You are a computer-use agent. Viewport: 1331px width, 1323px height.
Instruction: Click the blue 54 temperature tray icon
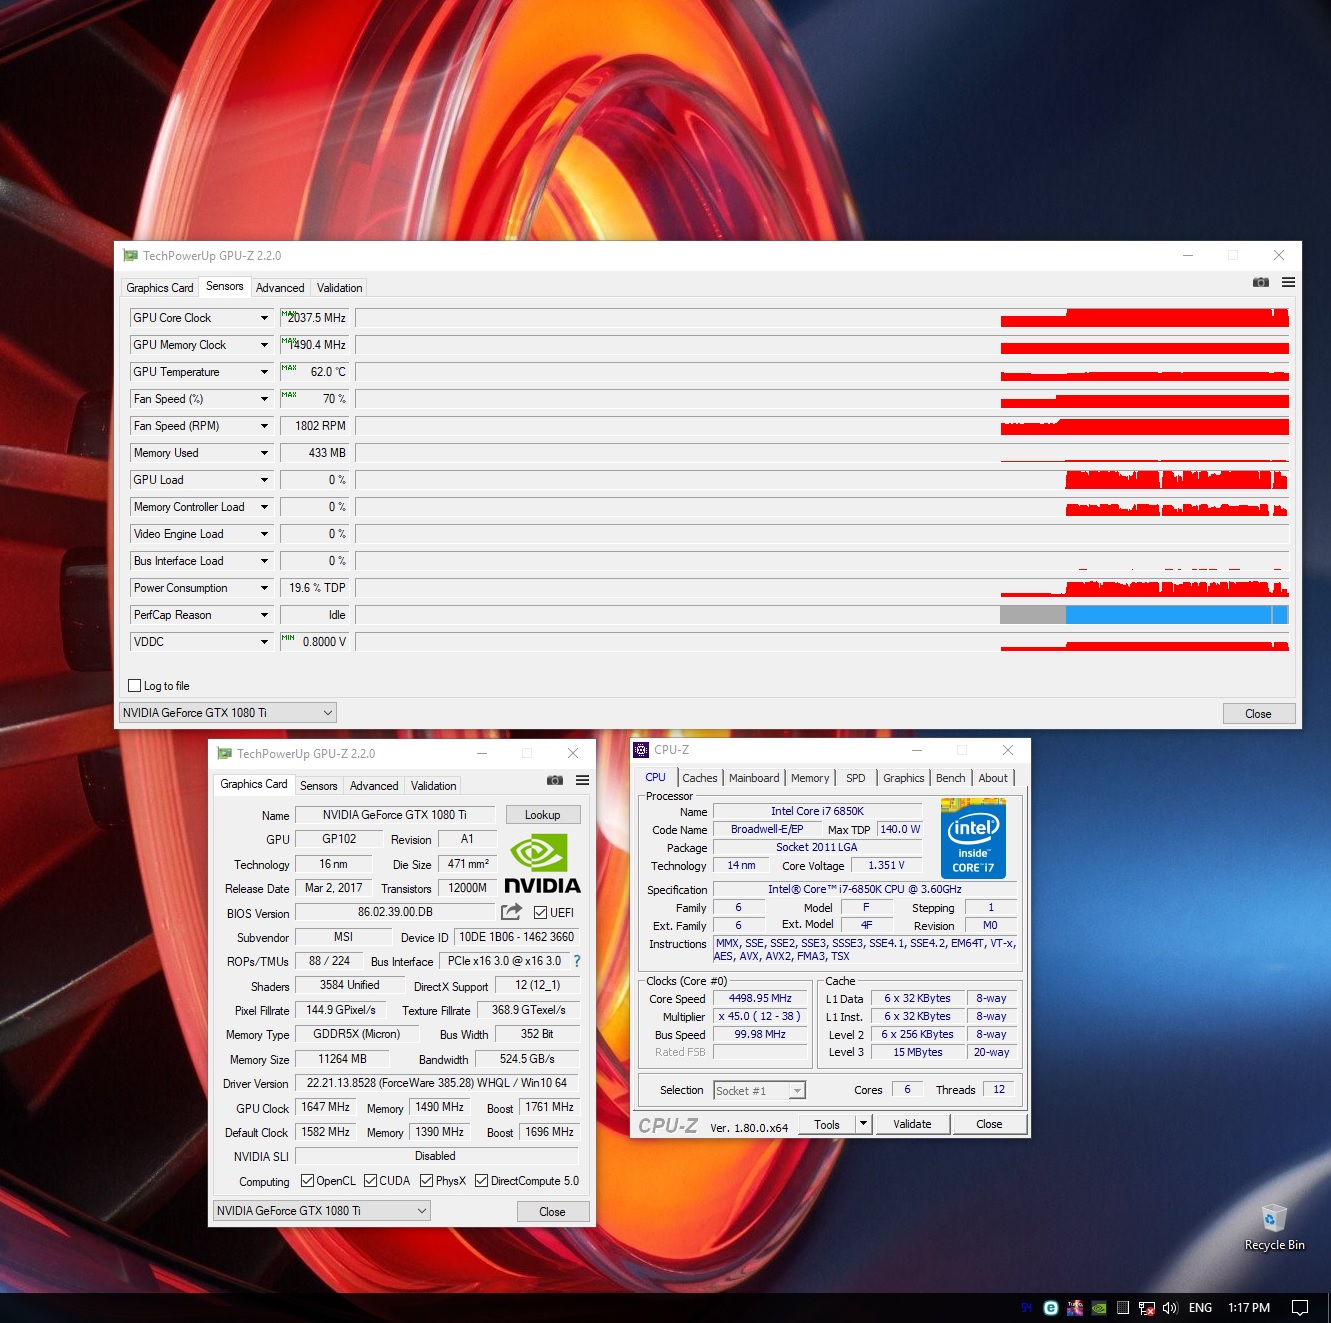pyautogui.click(x=1027, y=1308)
